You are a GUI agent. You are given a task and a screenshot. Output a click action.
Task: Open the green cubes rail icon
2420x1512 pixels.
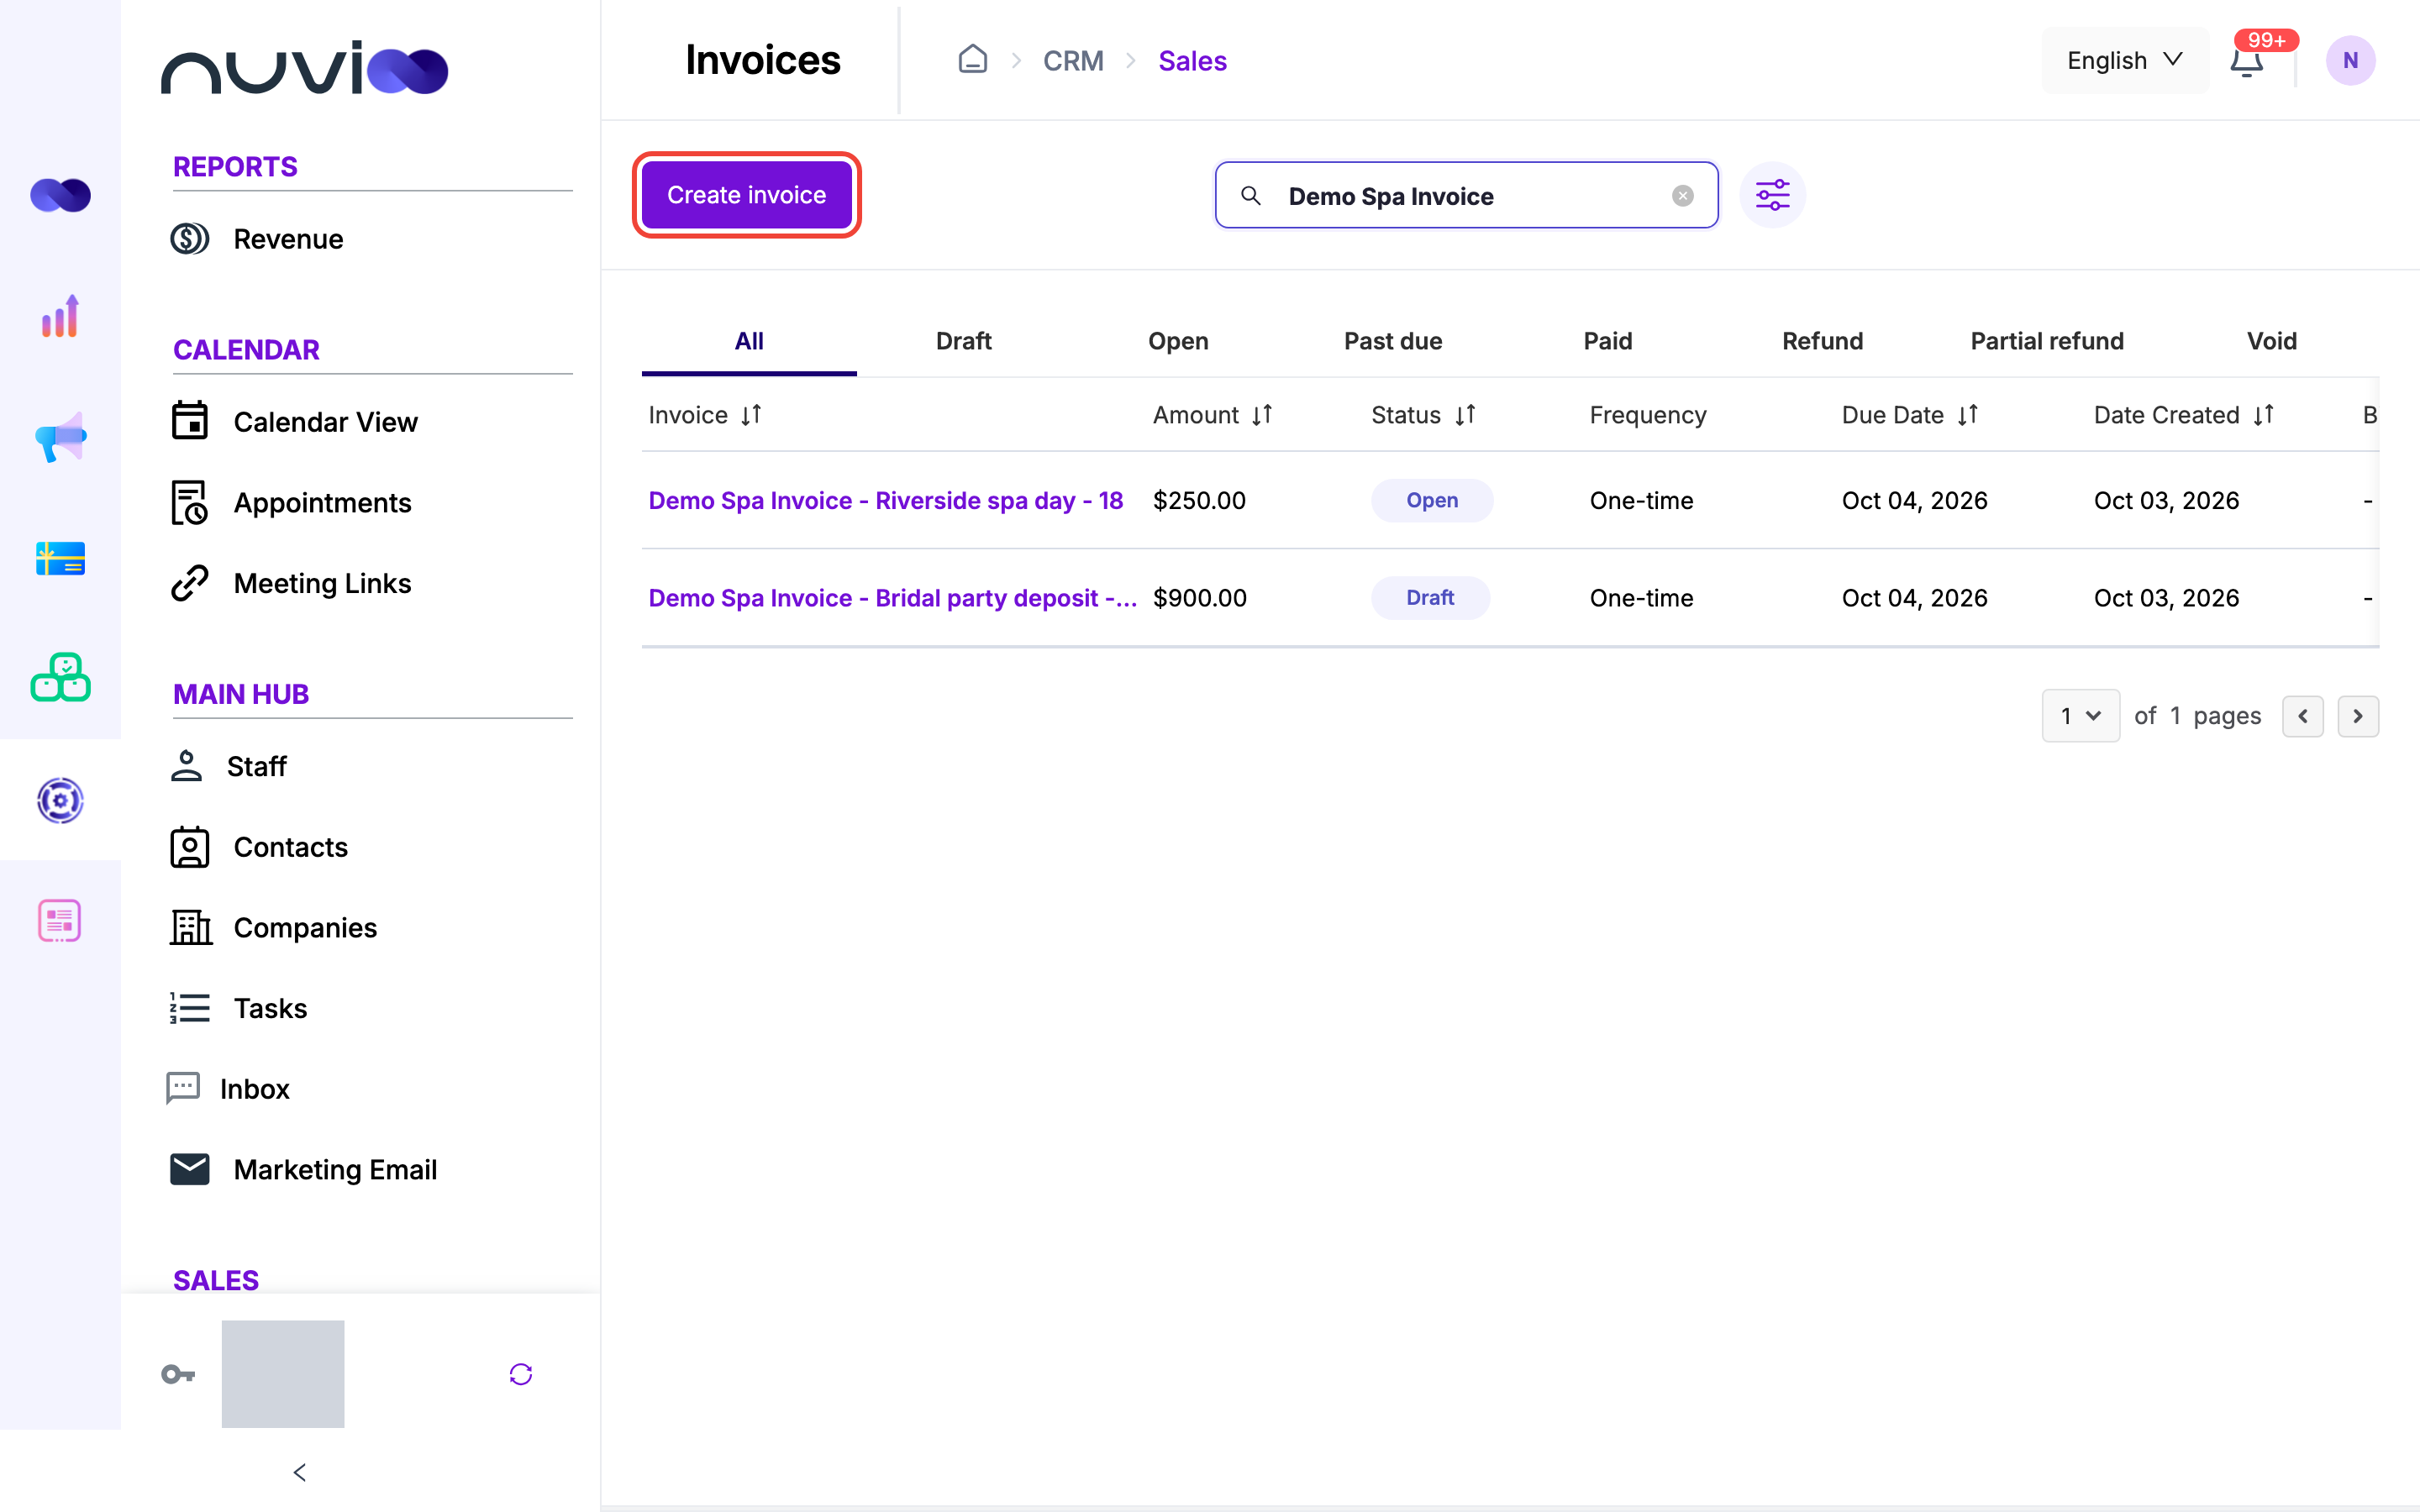60,678
